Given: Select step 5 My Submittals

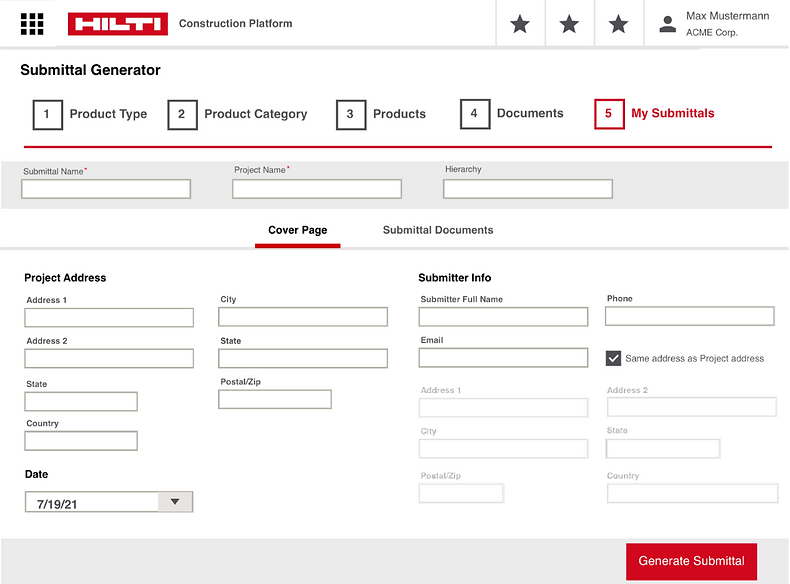Looking at the screenshot, I should [x=654, y=114].
